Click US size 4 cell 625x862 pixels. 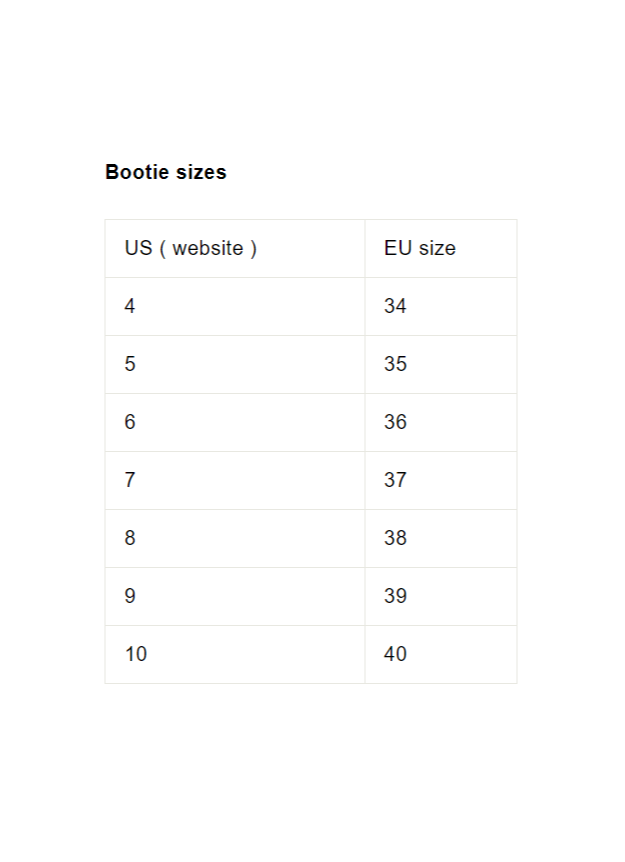point(235,307)
